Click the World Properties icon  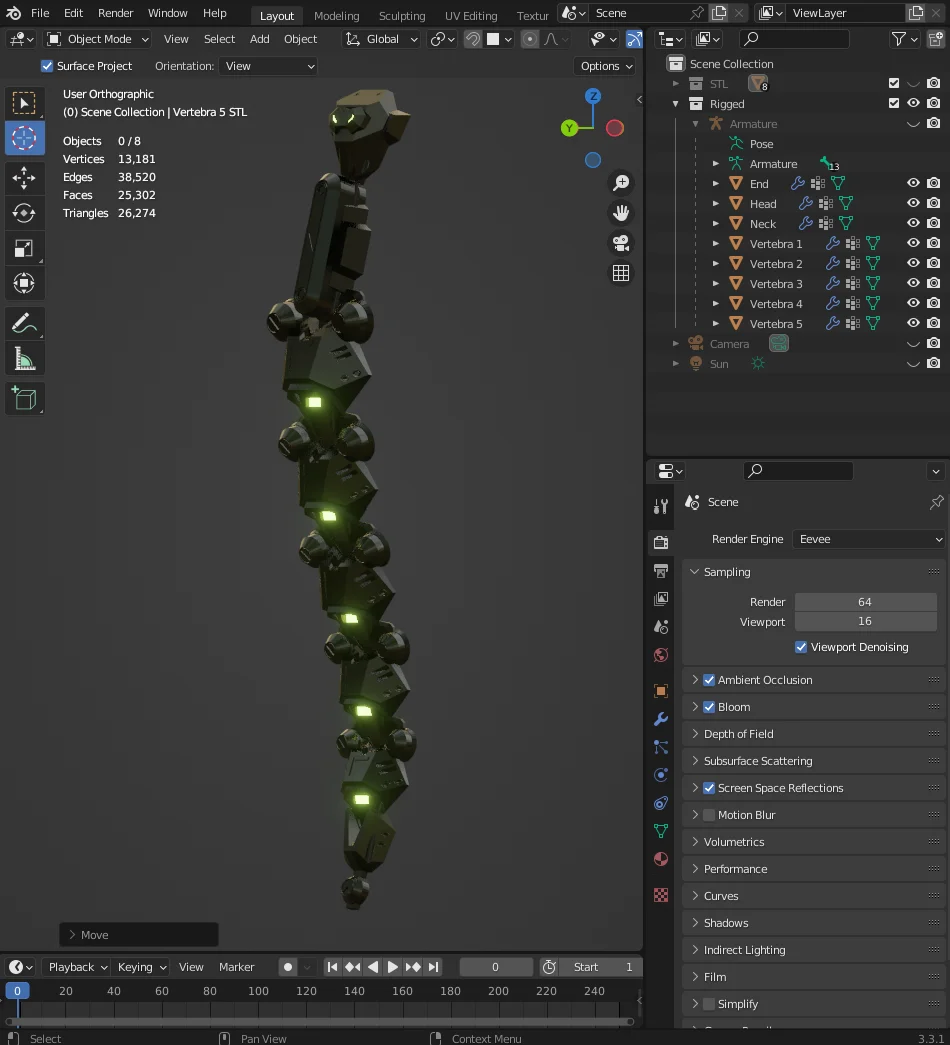[660, 655]
